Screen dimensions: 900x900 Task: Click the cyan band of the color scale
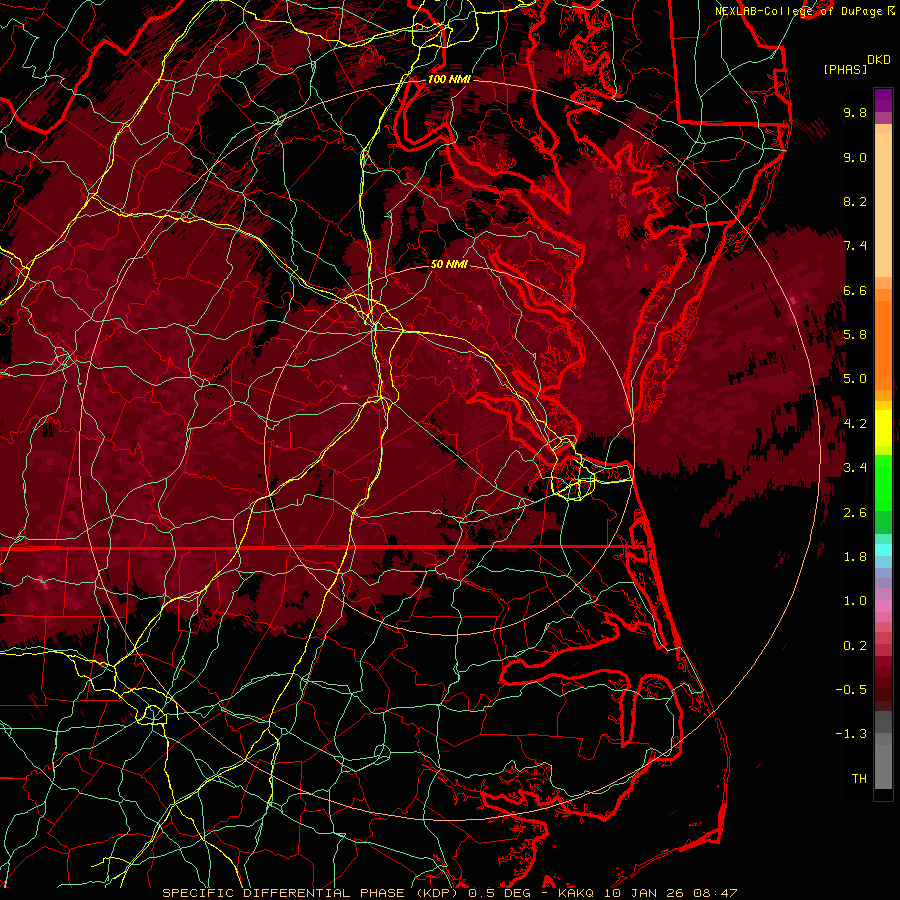pos(883,550)
